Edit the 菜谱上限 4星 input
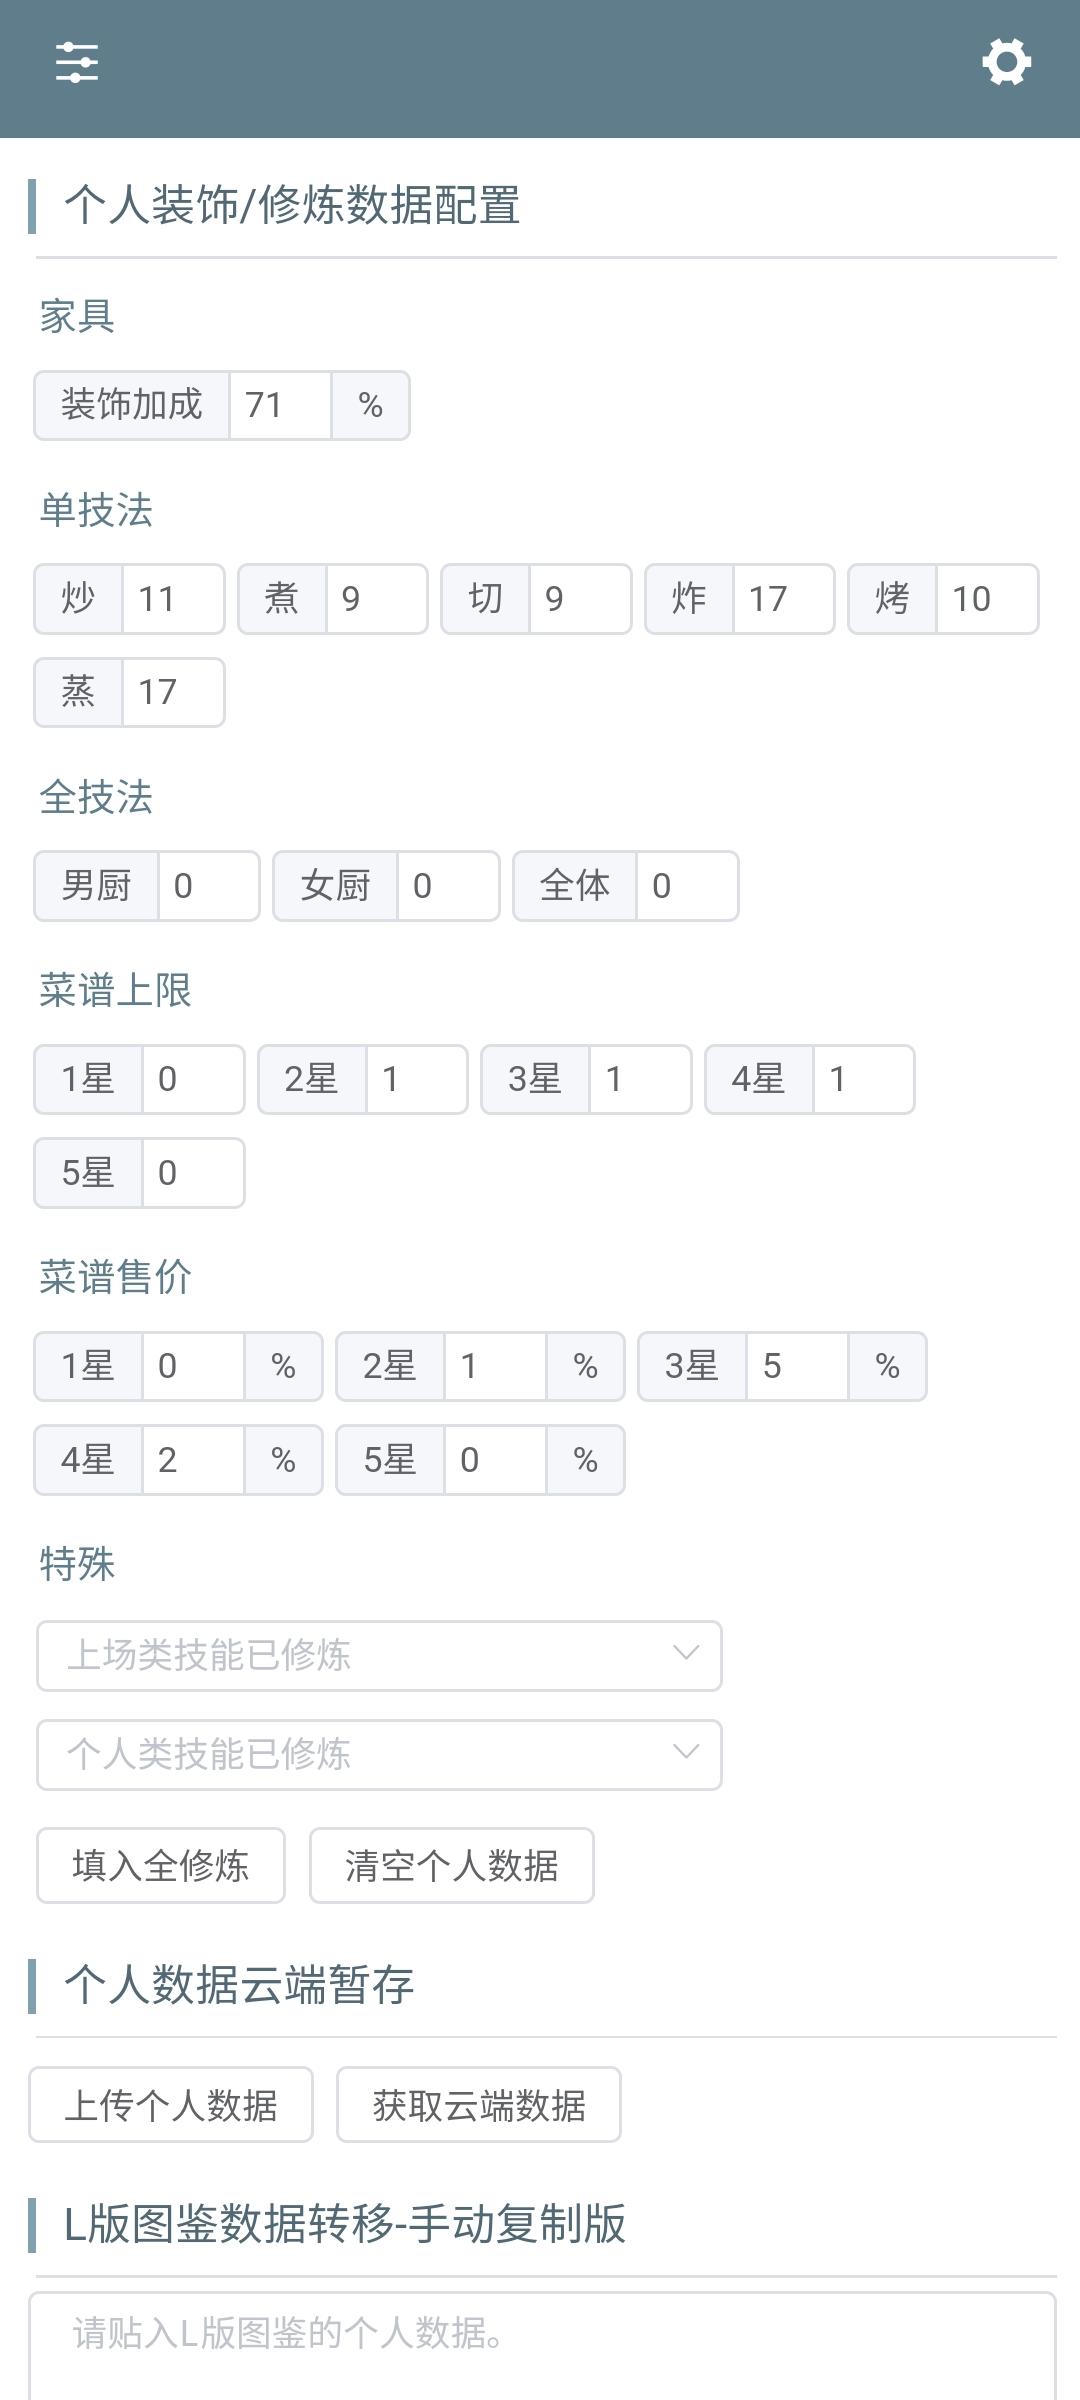The height and width of the screenshot is (2400, 1080). click(x=864, y=1080)
